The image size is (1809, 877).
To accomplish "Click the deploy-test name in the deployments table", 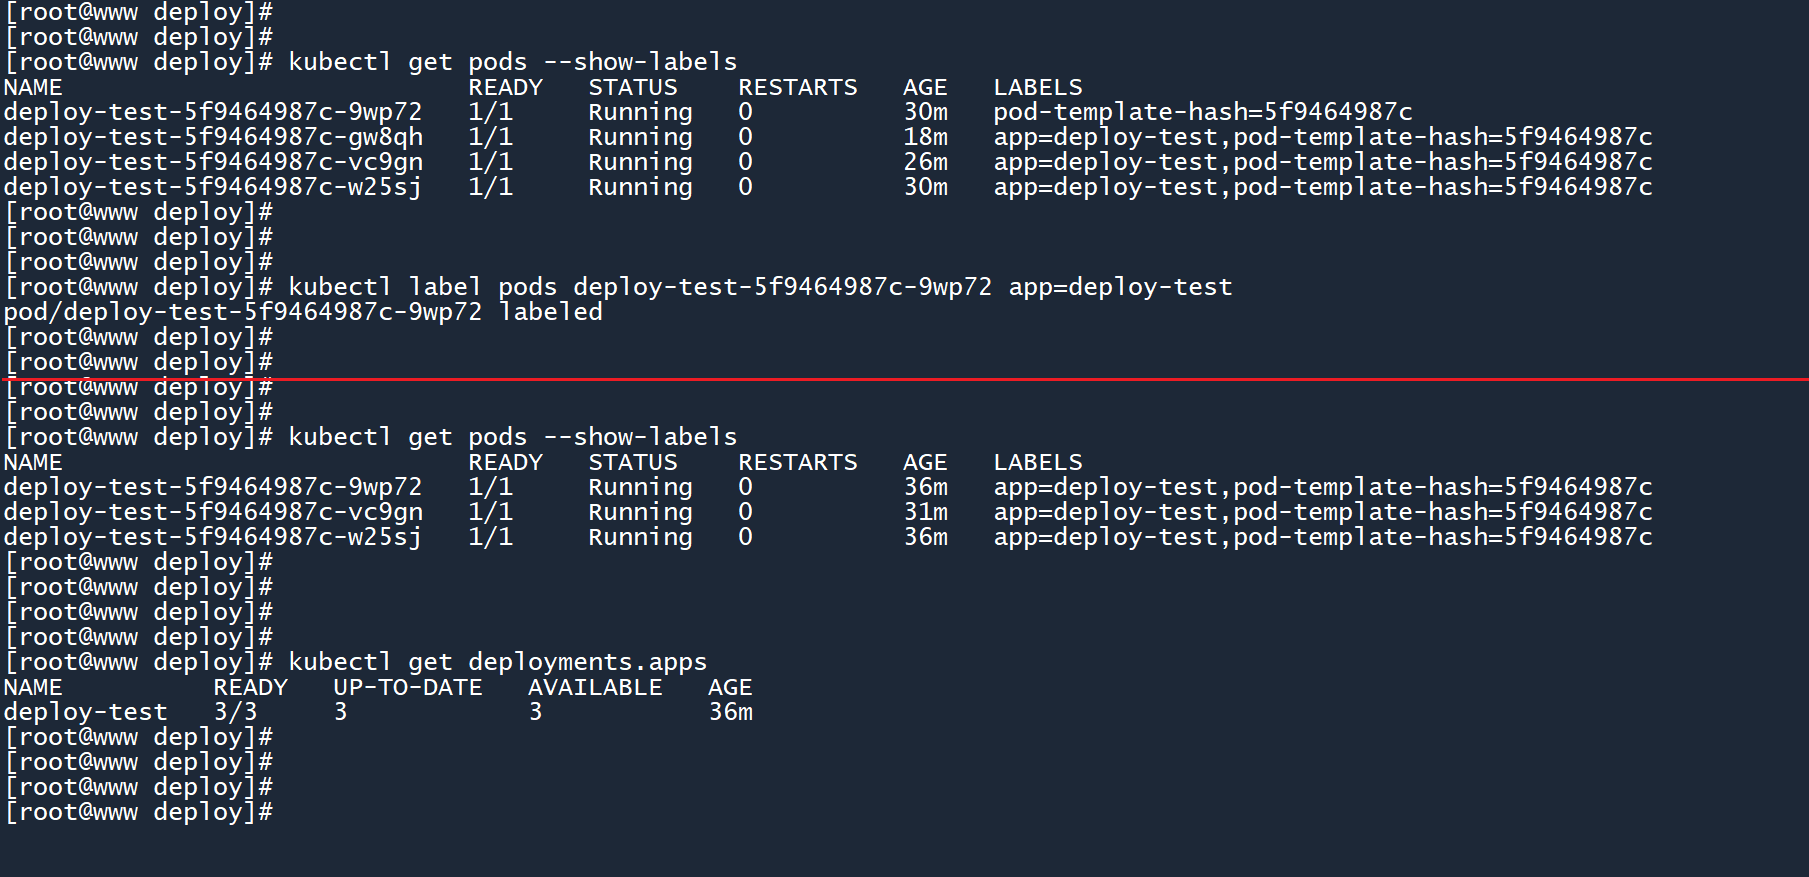I will (x=85, y=712).
